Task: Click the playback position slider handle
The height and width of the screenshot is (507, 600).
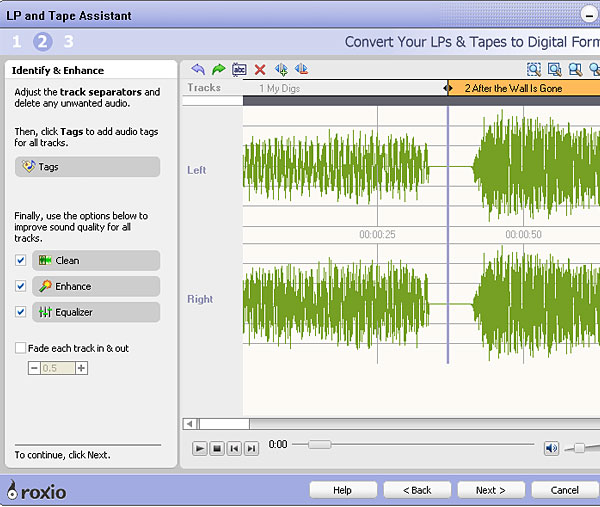Action: (319, 444)
